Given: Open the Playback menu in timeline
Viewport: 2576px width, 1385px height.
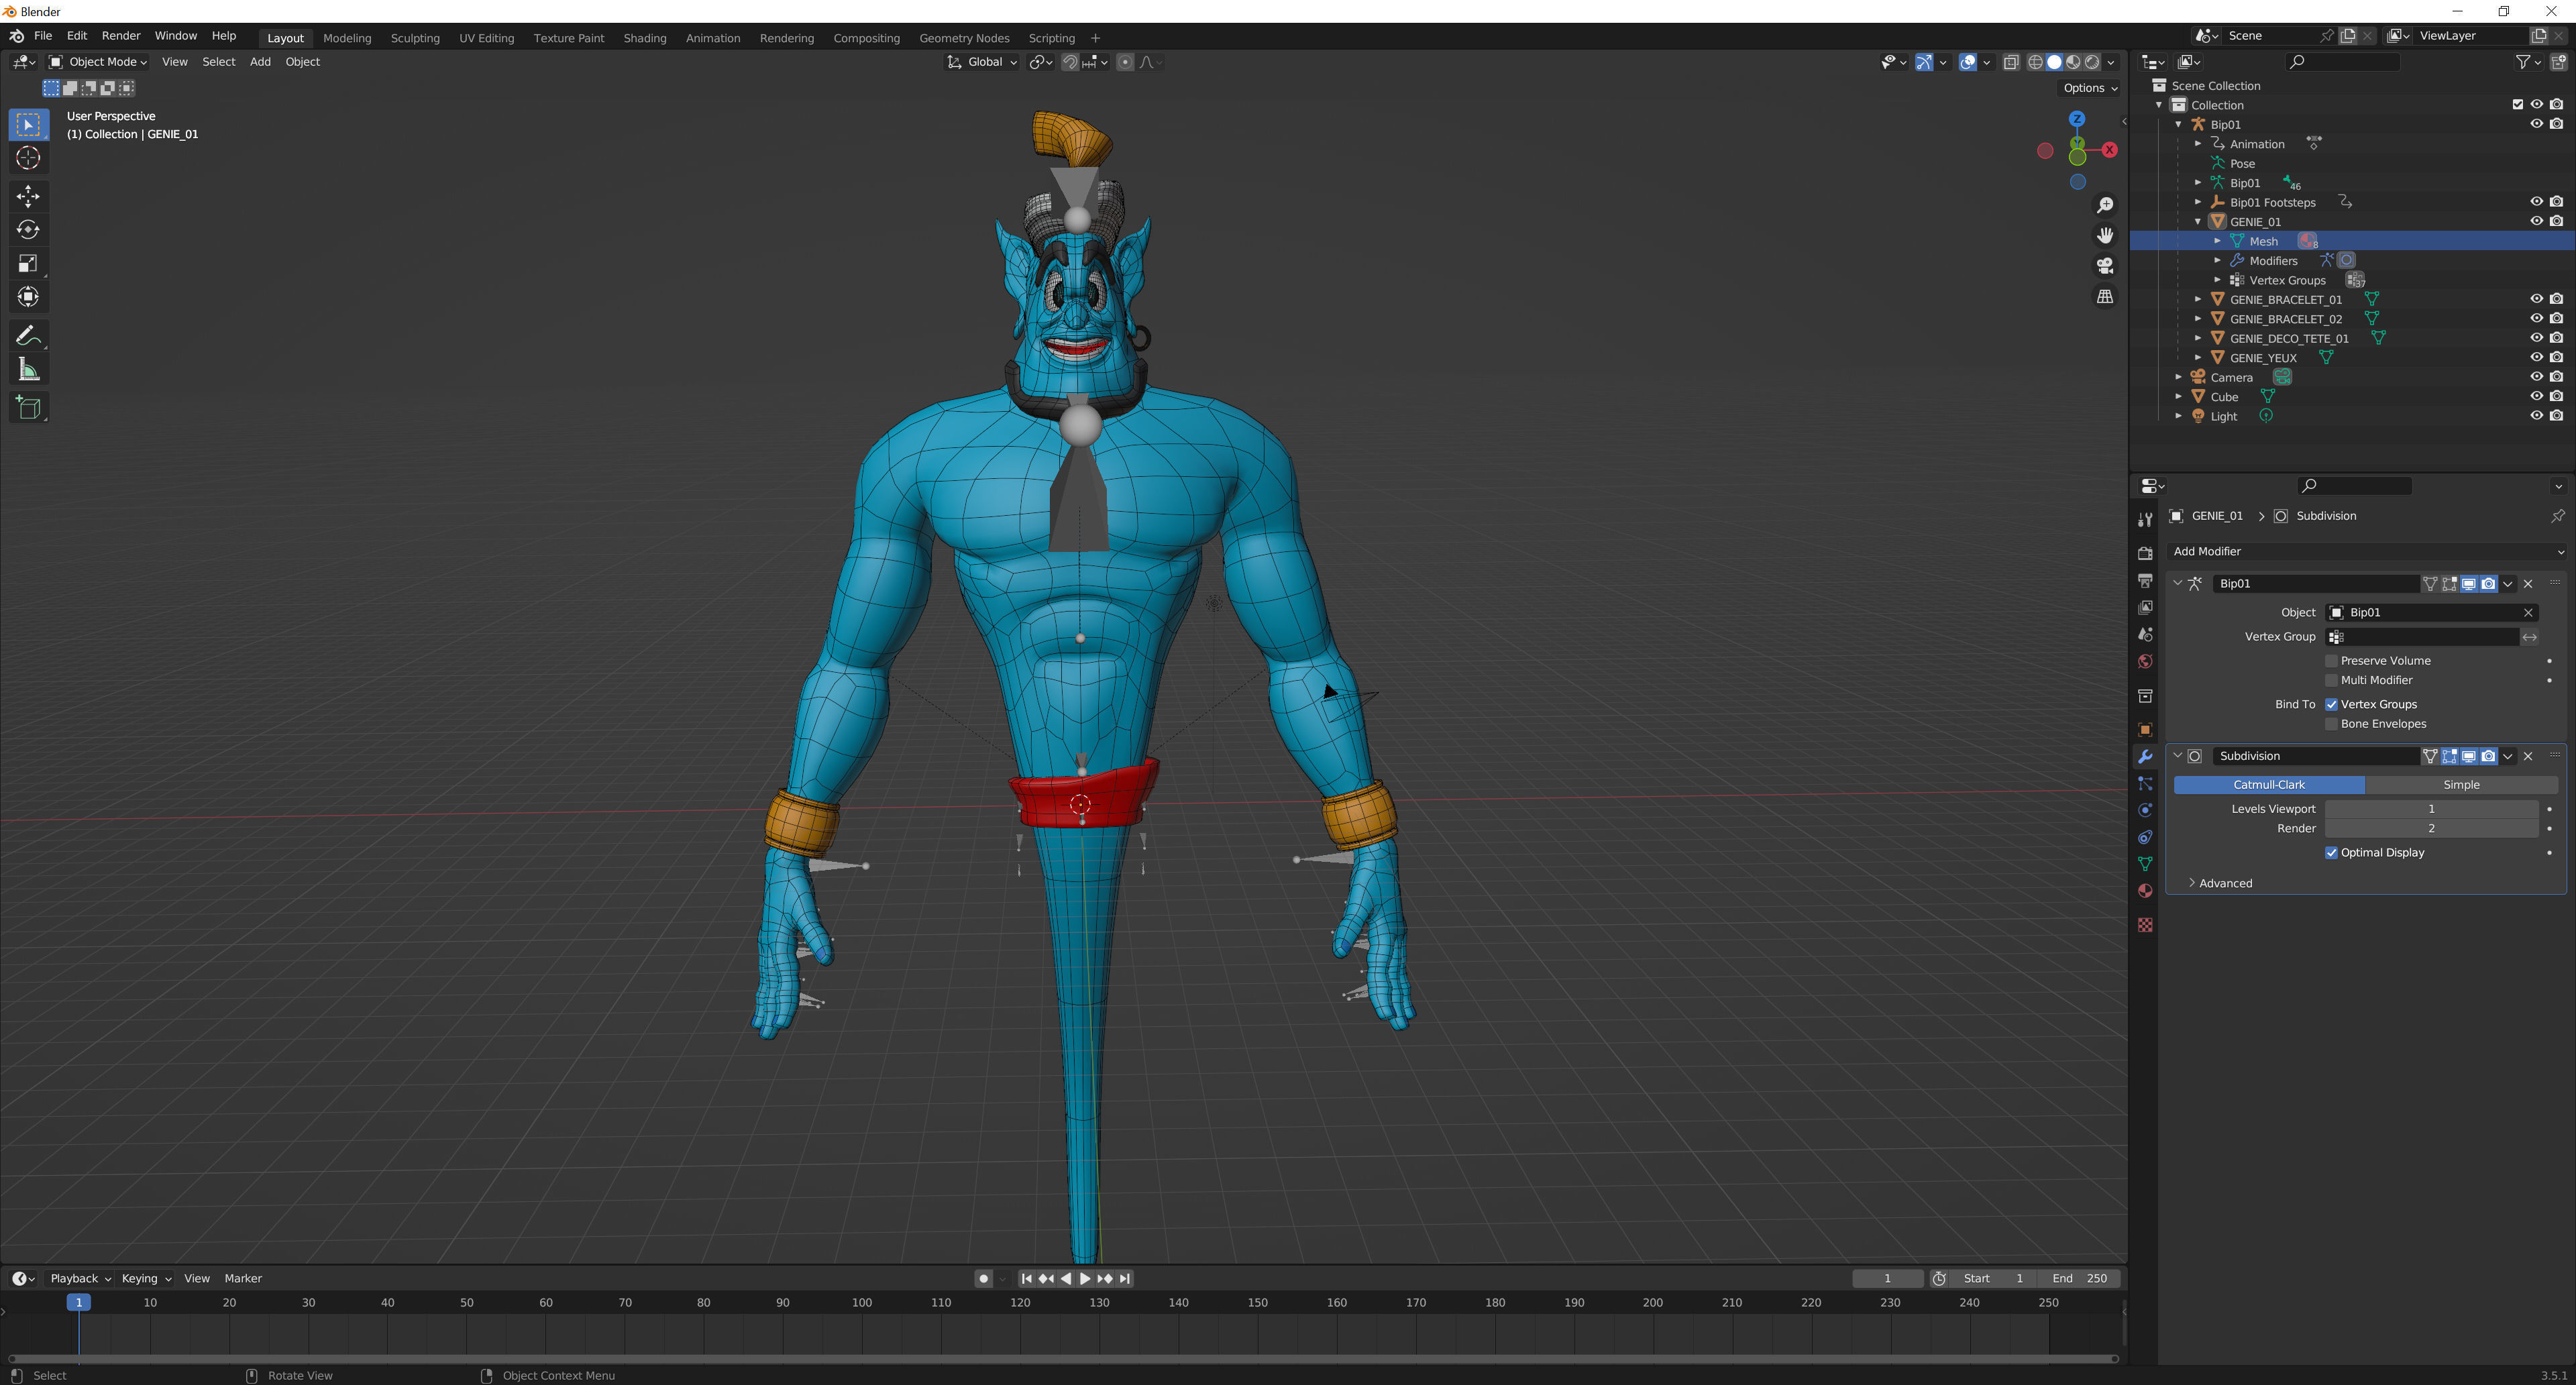Looking at the screenshot, I should tap(80, 1278).
